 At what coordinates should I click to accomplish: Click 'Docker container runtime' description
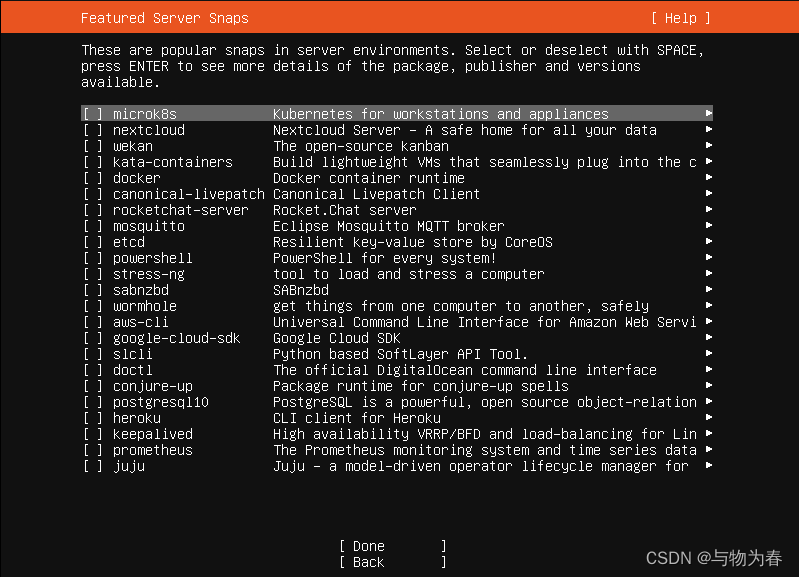click(369, 178)
